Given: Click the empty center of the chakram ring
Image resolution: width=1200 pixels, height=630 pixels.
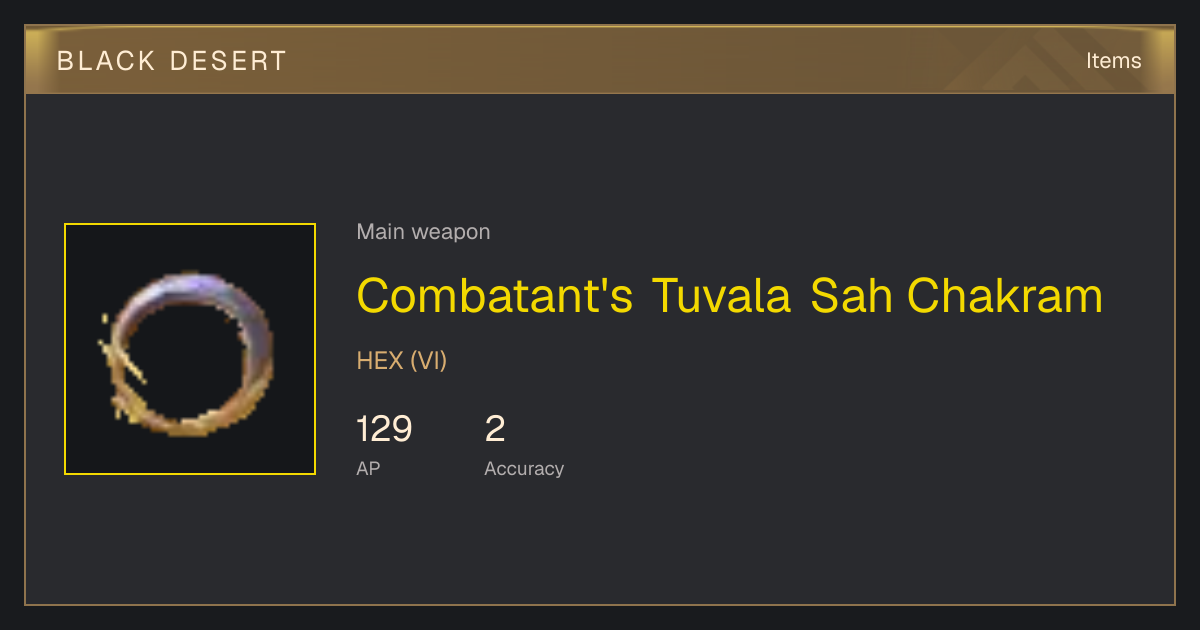Looking at the screenshot, I should click(x=190, y=355).
